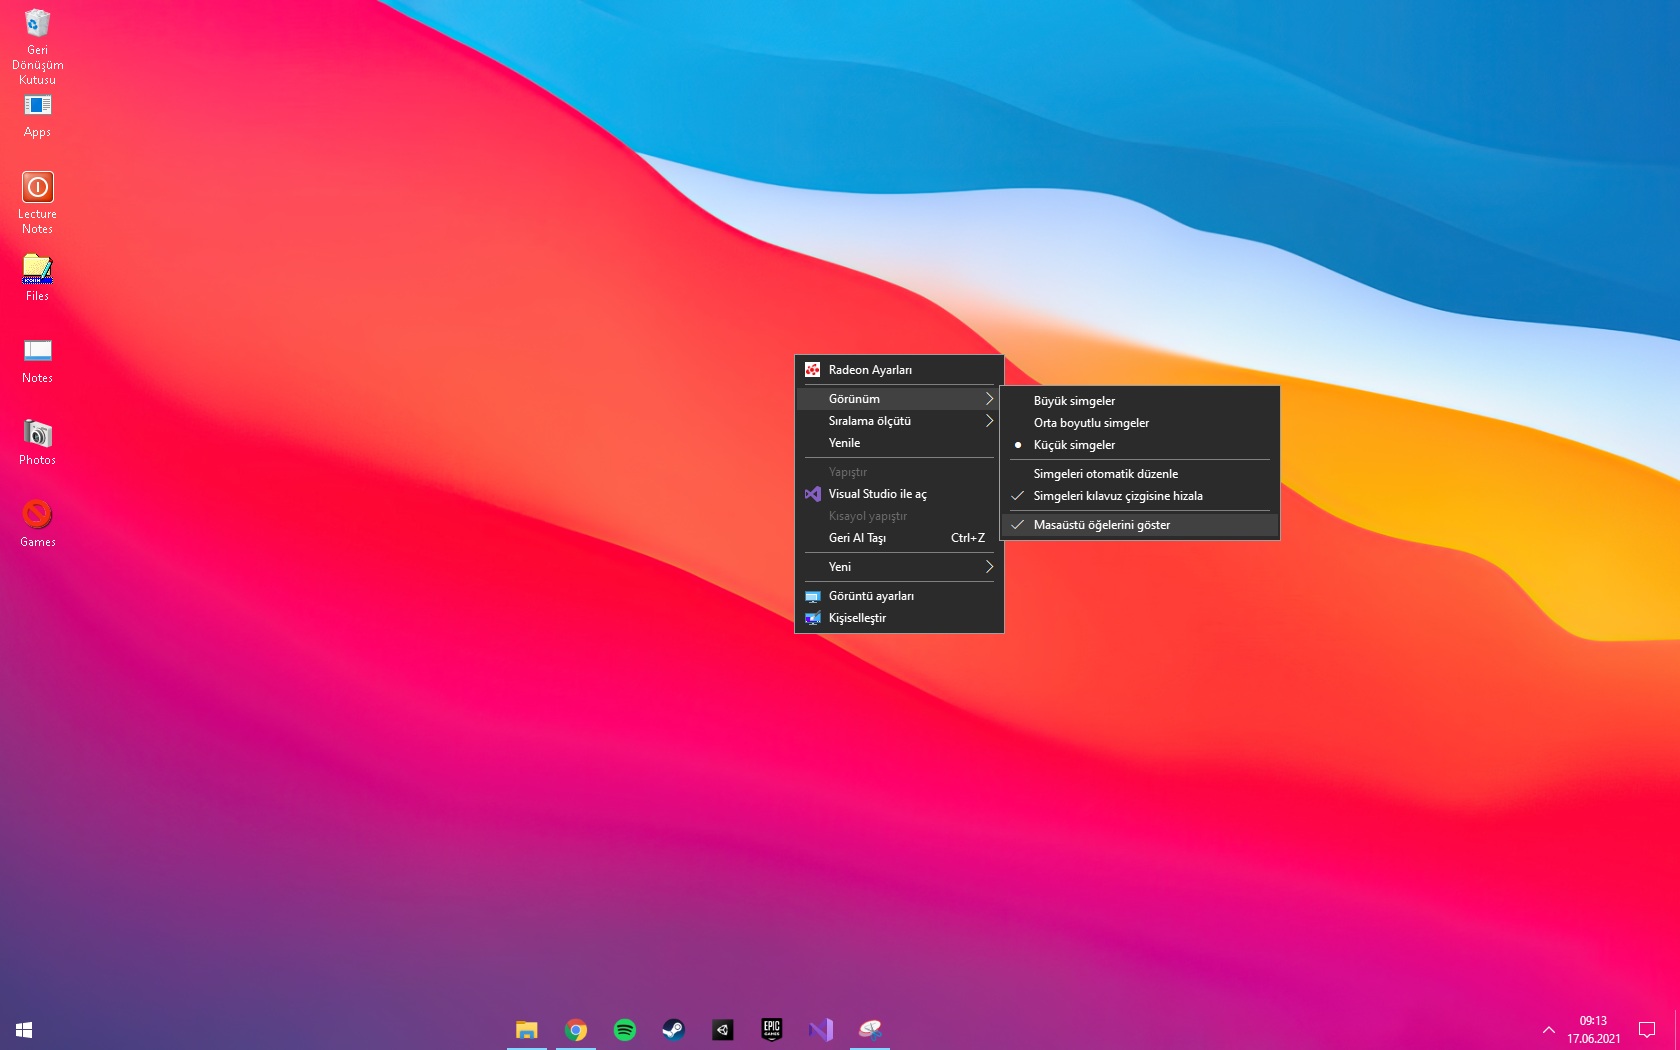Choose Visual Studio ile aç

tap(899, 494)
